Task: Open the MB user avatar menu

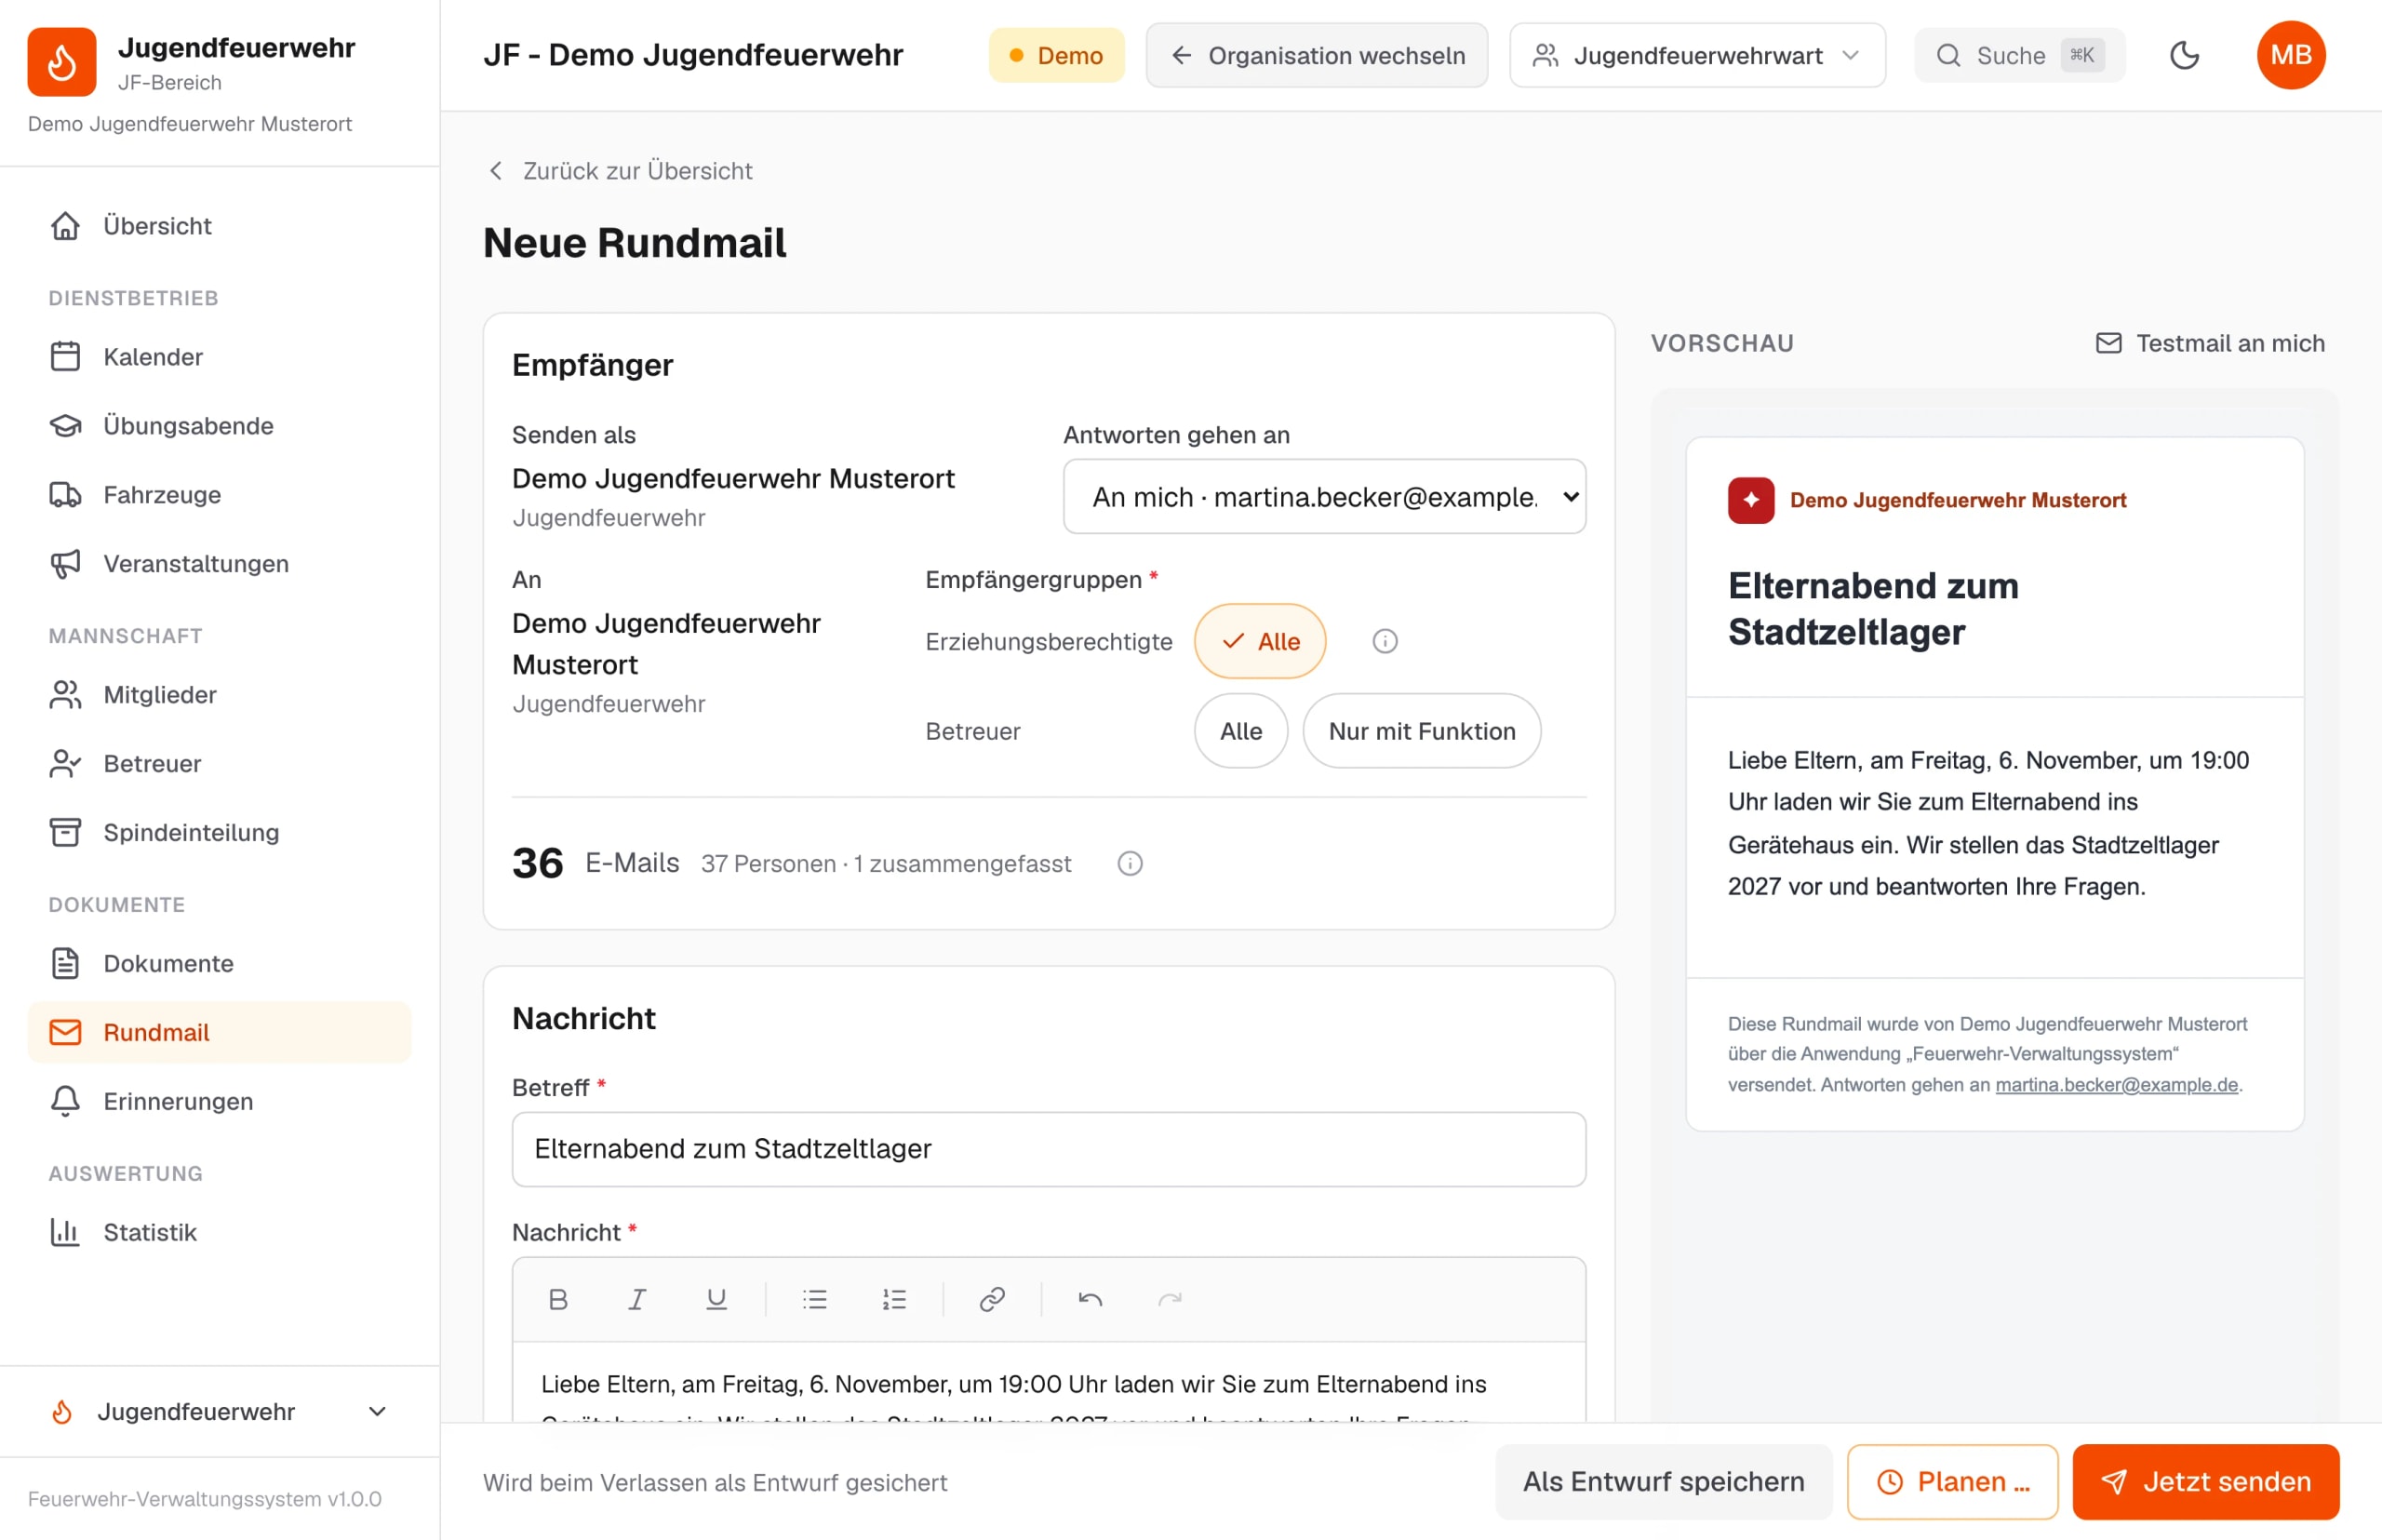Action: [2290, 55]
